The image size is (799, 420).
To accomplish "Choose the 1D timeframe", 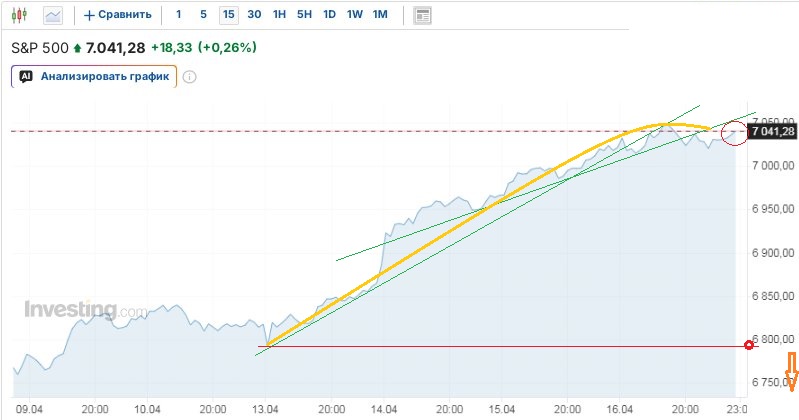I will [329, 15].
